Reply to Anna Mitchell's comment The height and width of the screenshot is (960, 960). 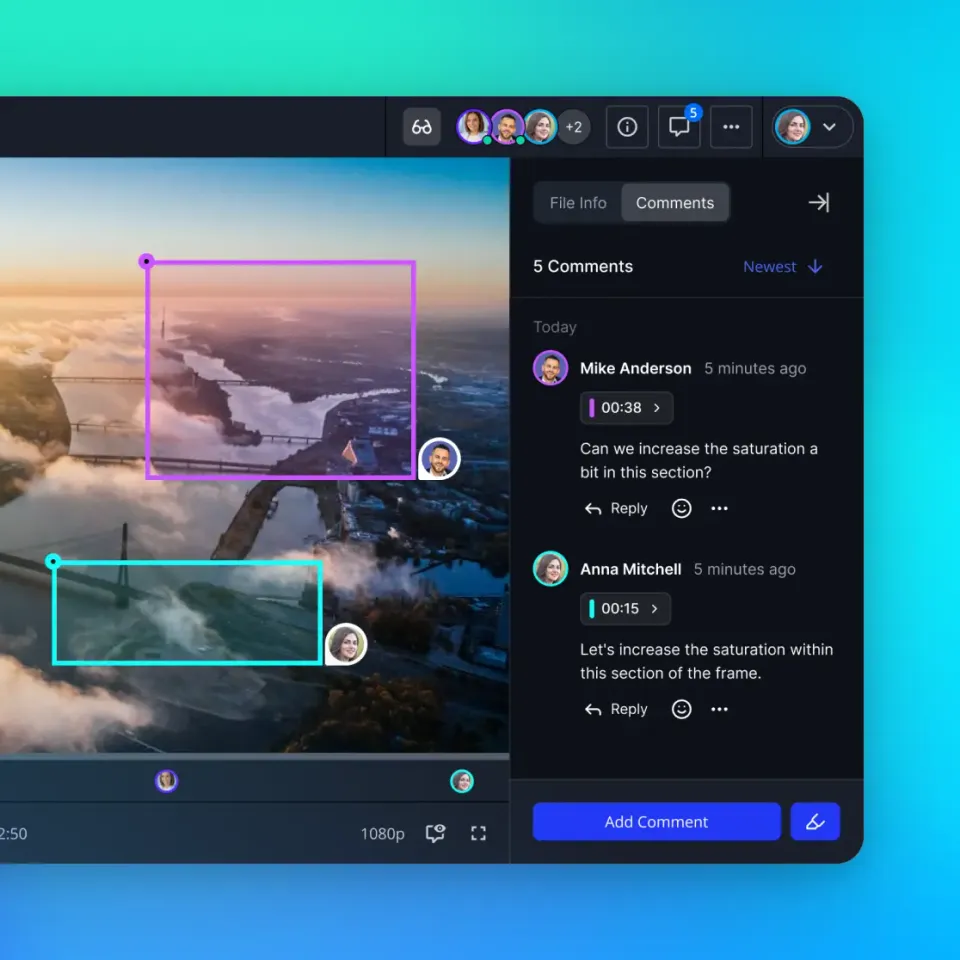pos(616,709)
